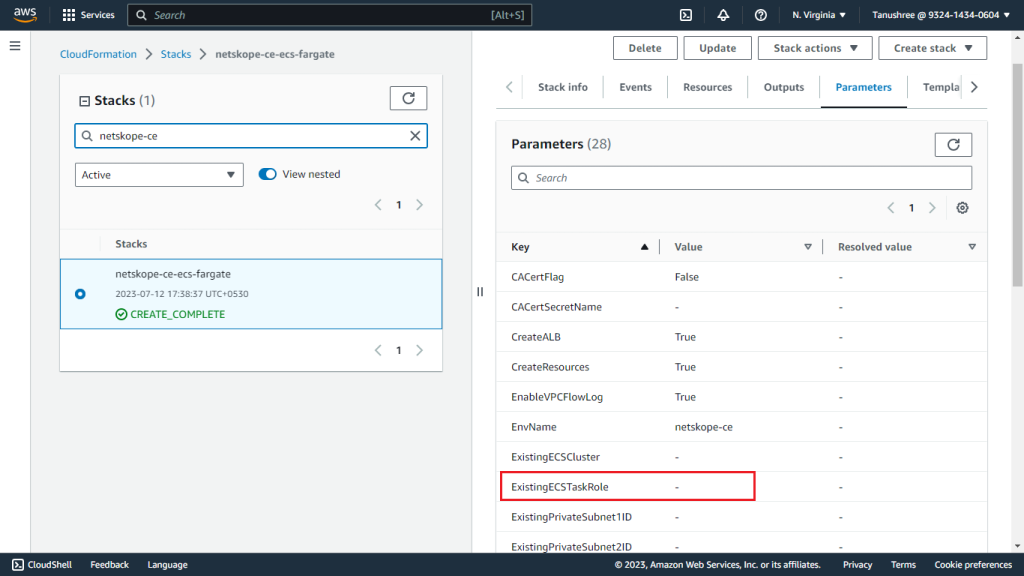
Task: Open the Language selector in the footer
Action: click(x=167, y=565)
